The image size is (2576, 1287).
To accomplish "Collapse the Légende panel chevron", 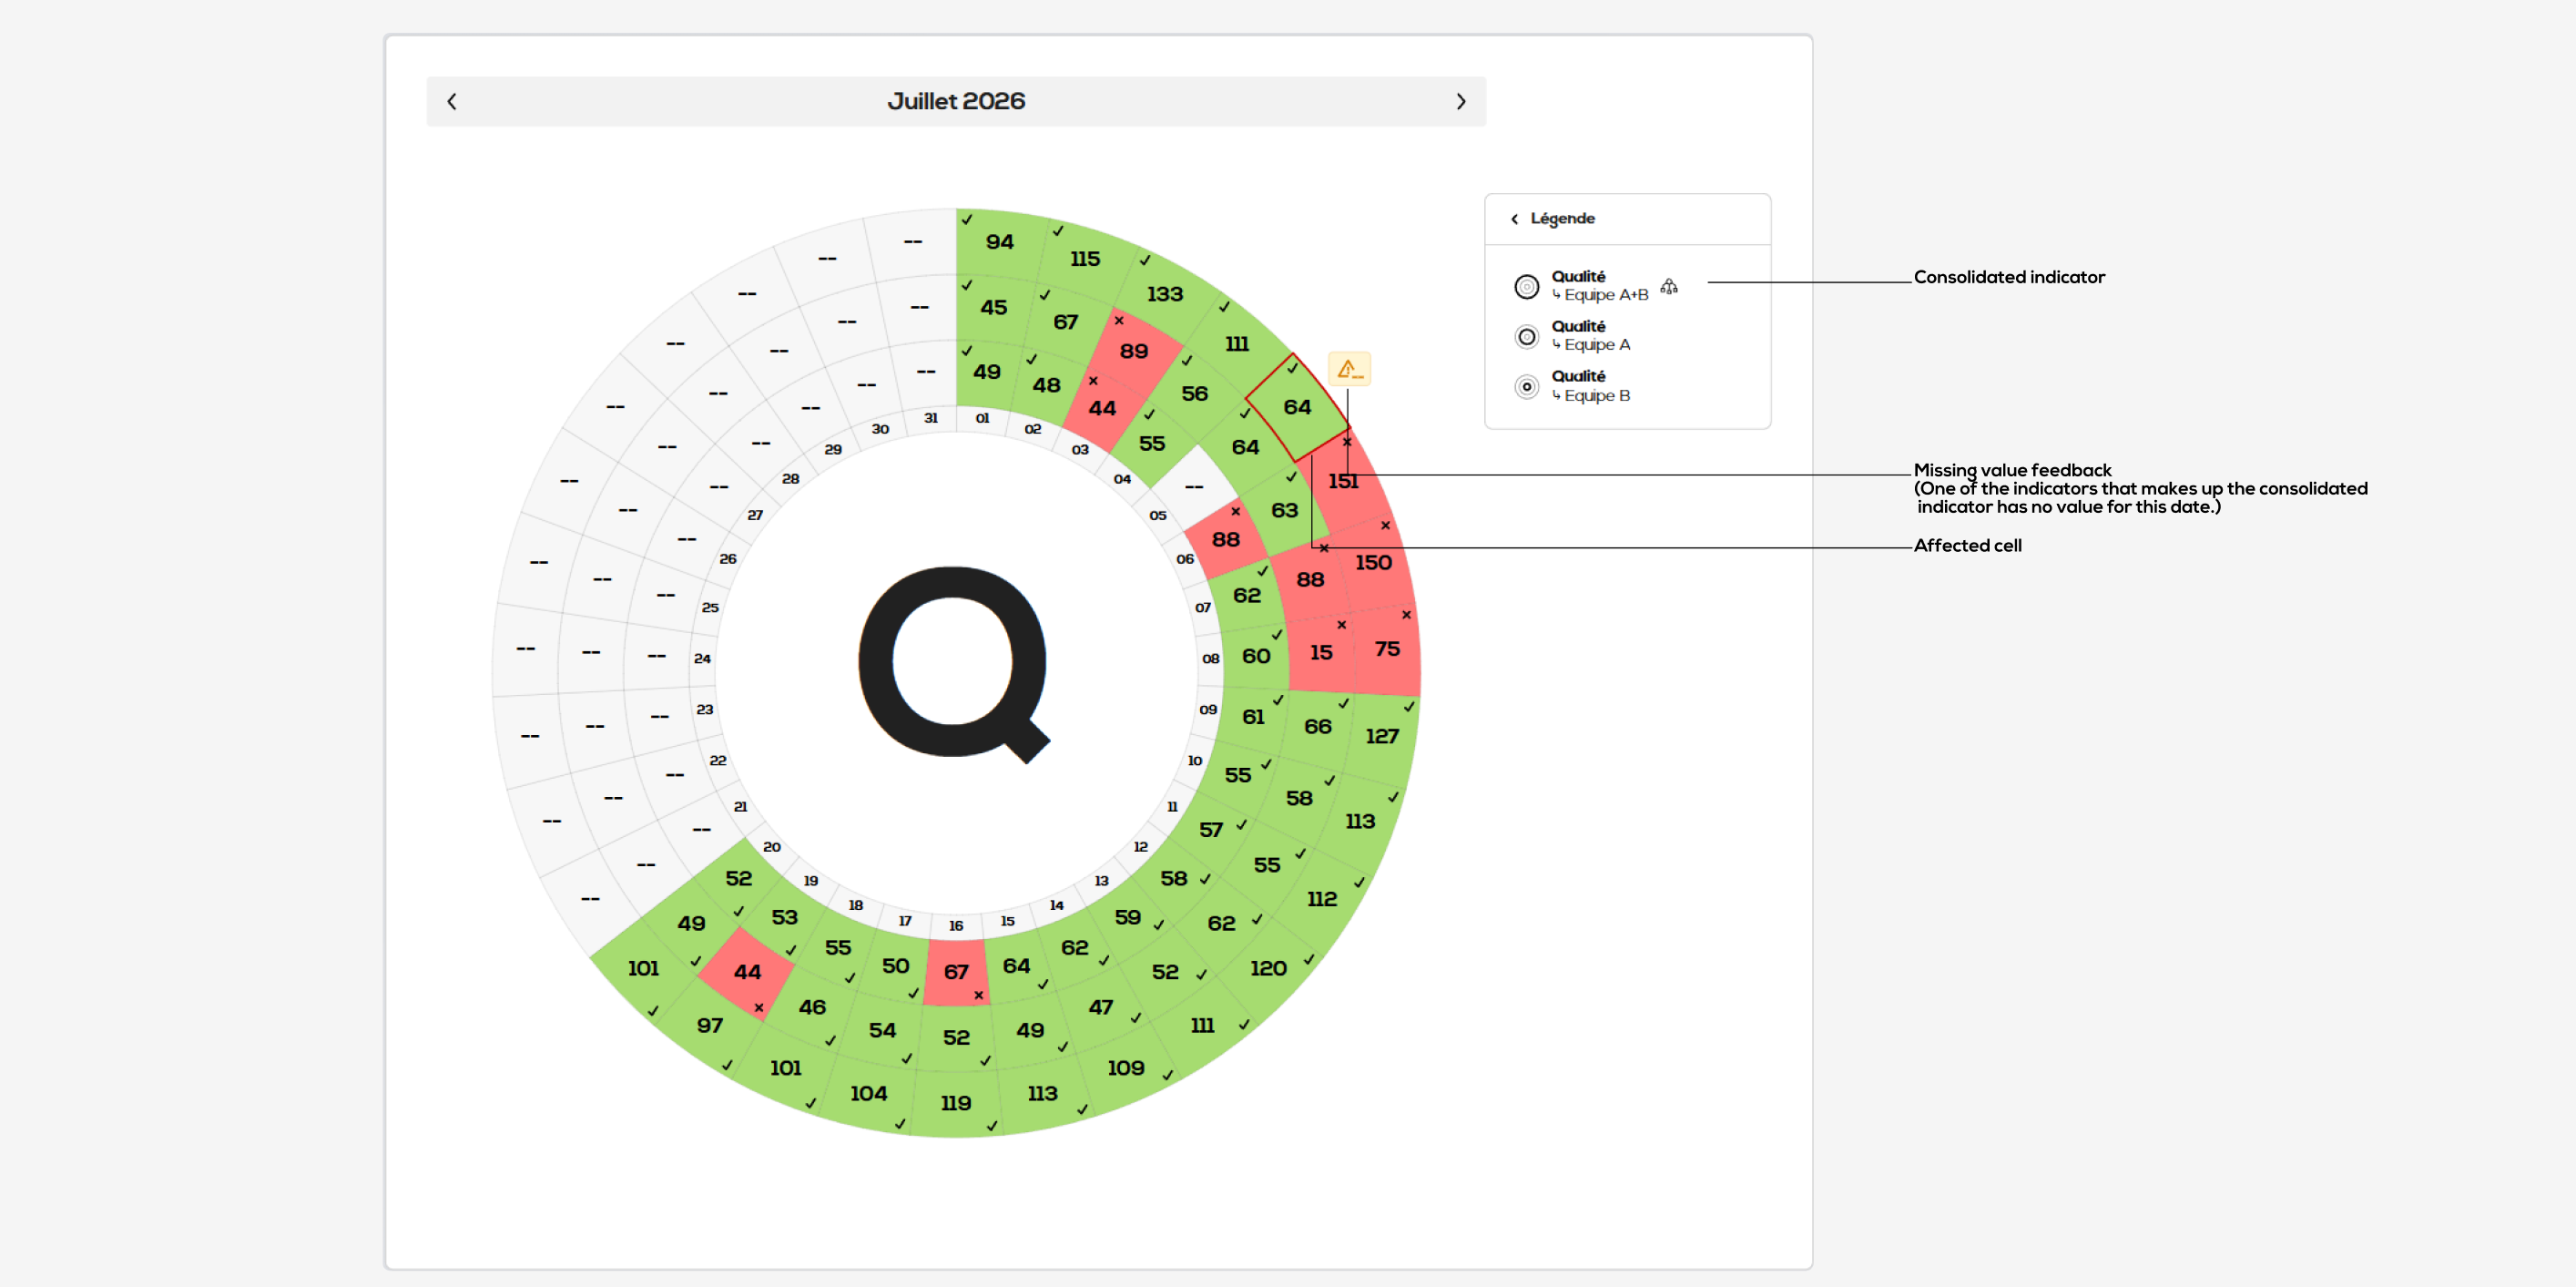I will pyautogui.click(x=1514, y=219).
